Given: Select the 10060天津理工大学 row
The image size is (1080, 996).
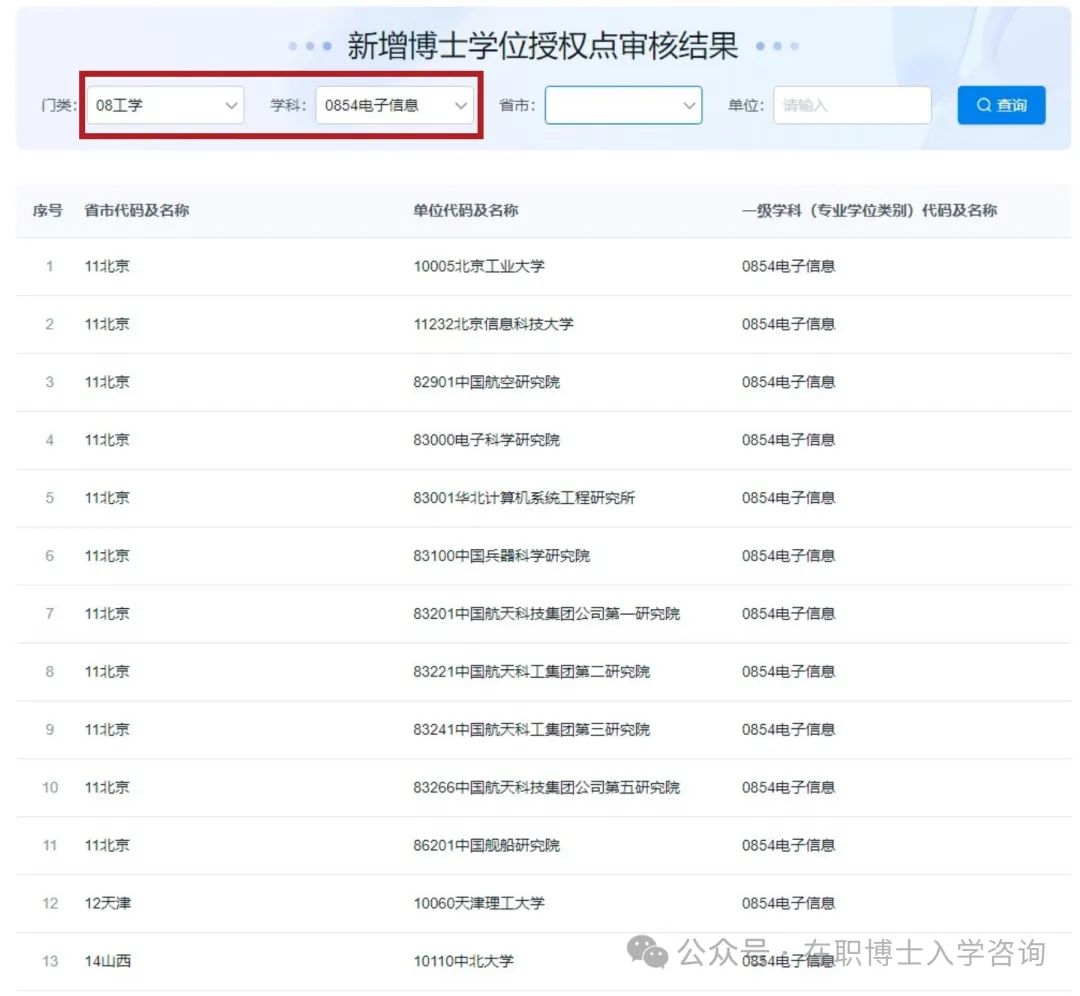Looking at the screenshot, I should point(479,904).
